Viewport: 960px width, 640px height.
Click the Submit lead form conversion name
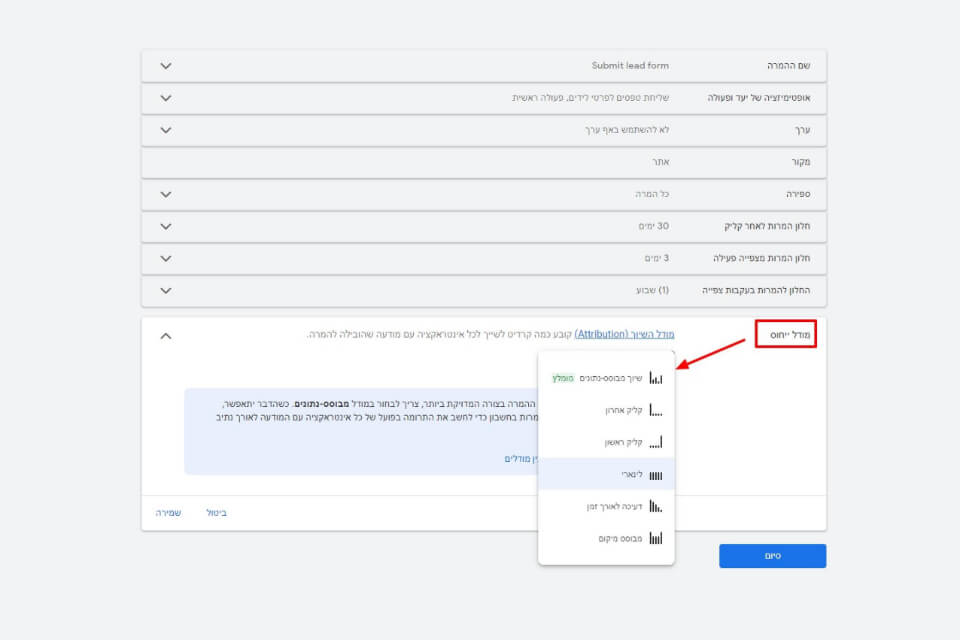click(x=630, y=66)
